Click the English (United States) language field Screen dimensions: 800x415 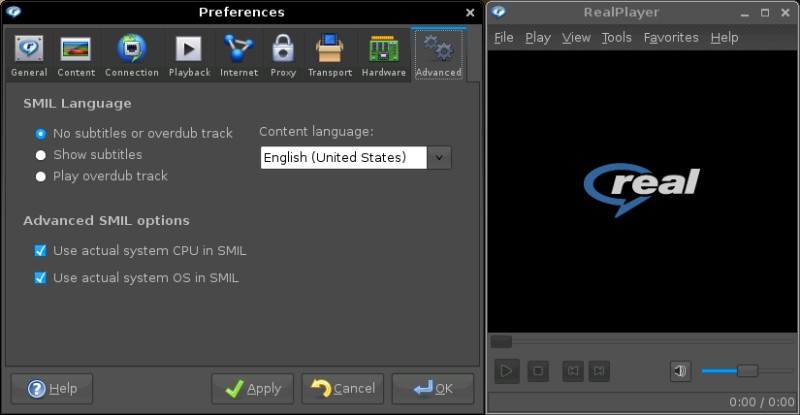coord(344,158)
